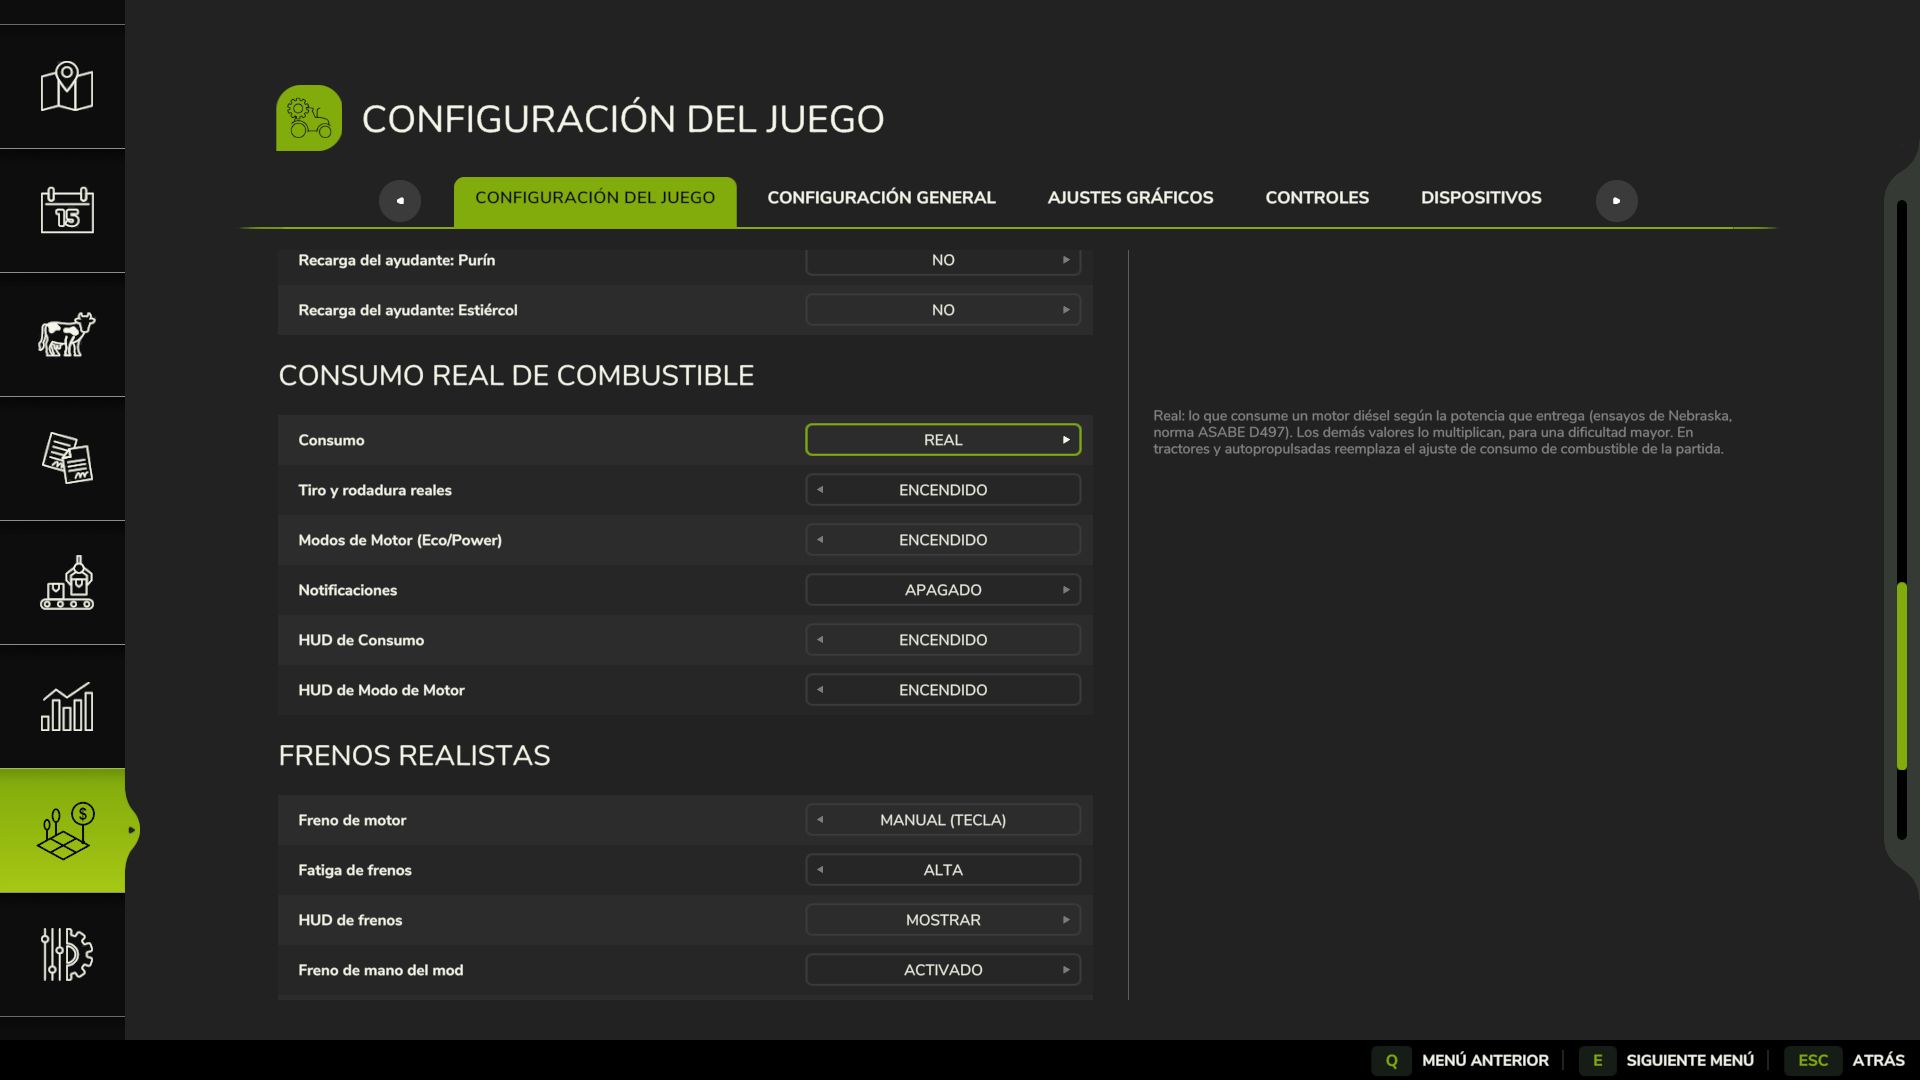This screenshot has height=1080, width=1920.
Task: Toggle HUD de Modo de Motor
Action: coord(943,690)
